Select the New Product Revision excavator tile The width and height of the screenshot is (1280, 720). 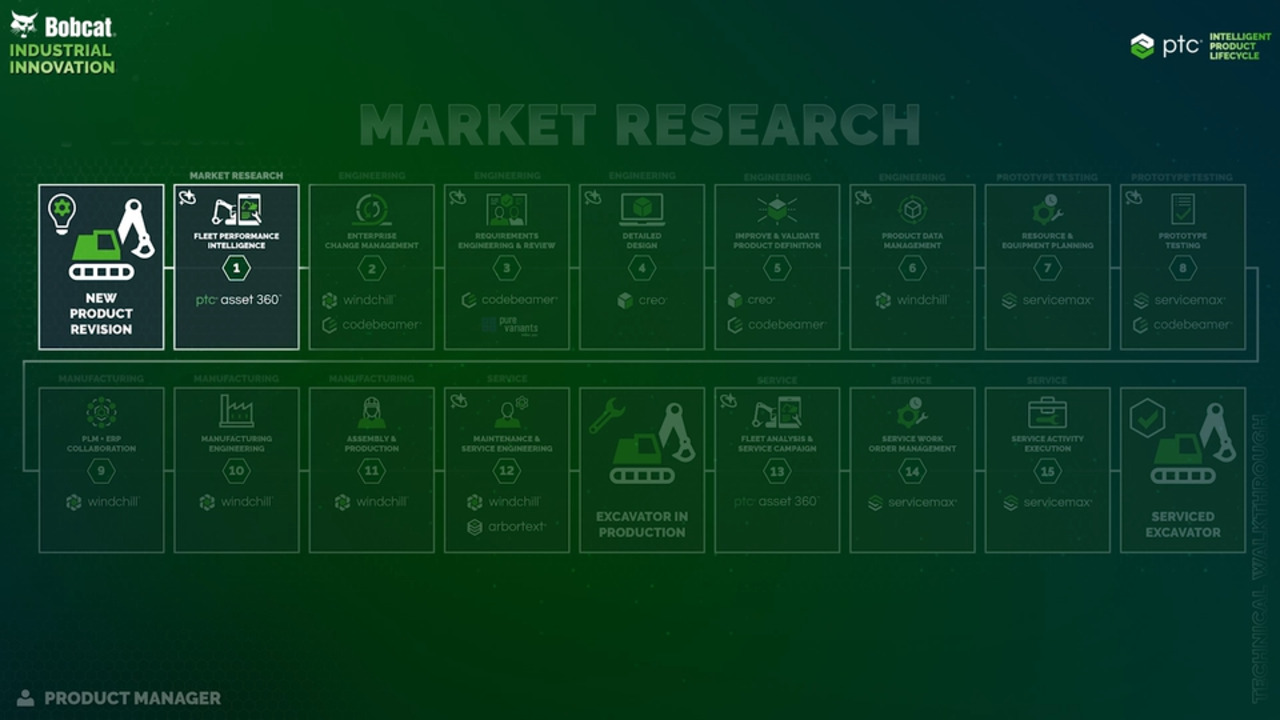[x=101, y=267]
